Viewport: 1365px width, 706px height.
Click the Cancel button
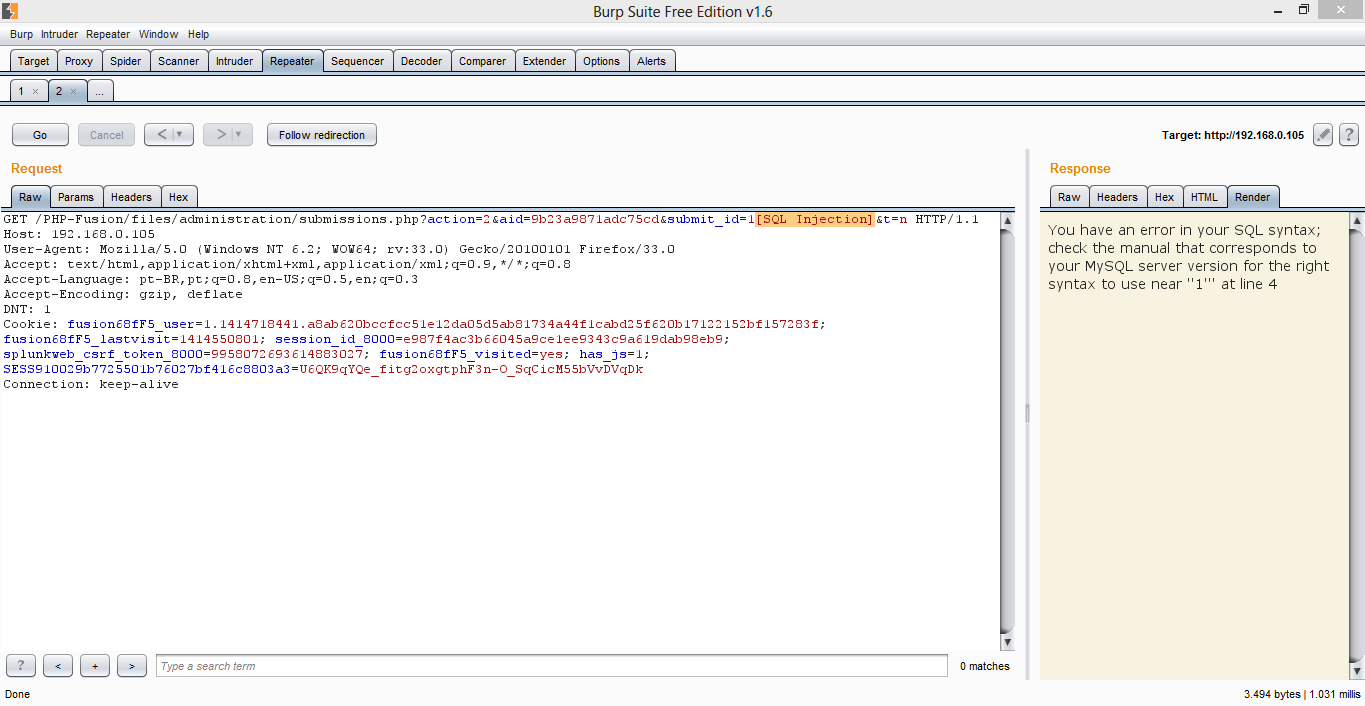[107, 135]
